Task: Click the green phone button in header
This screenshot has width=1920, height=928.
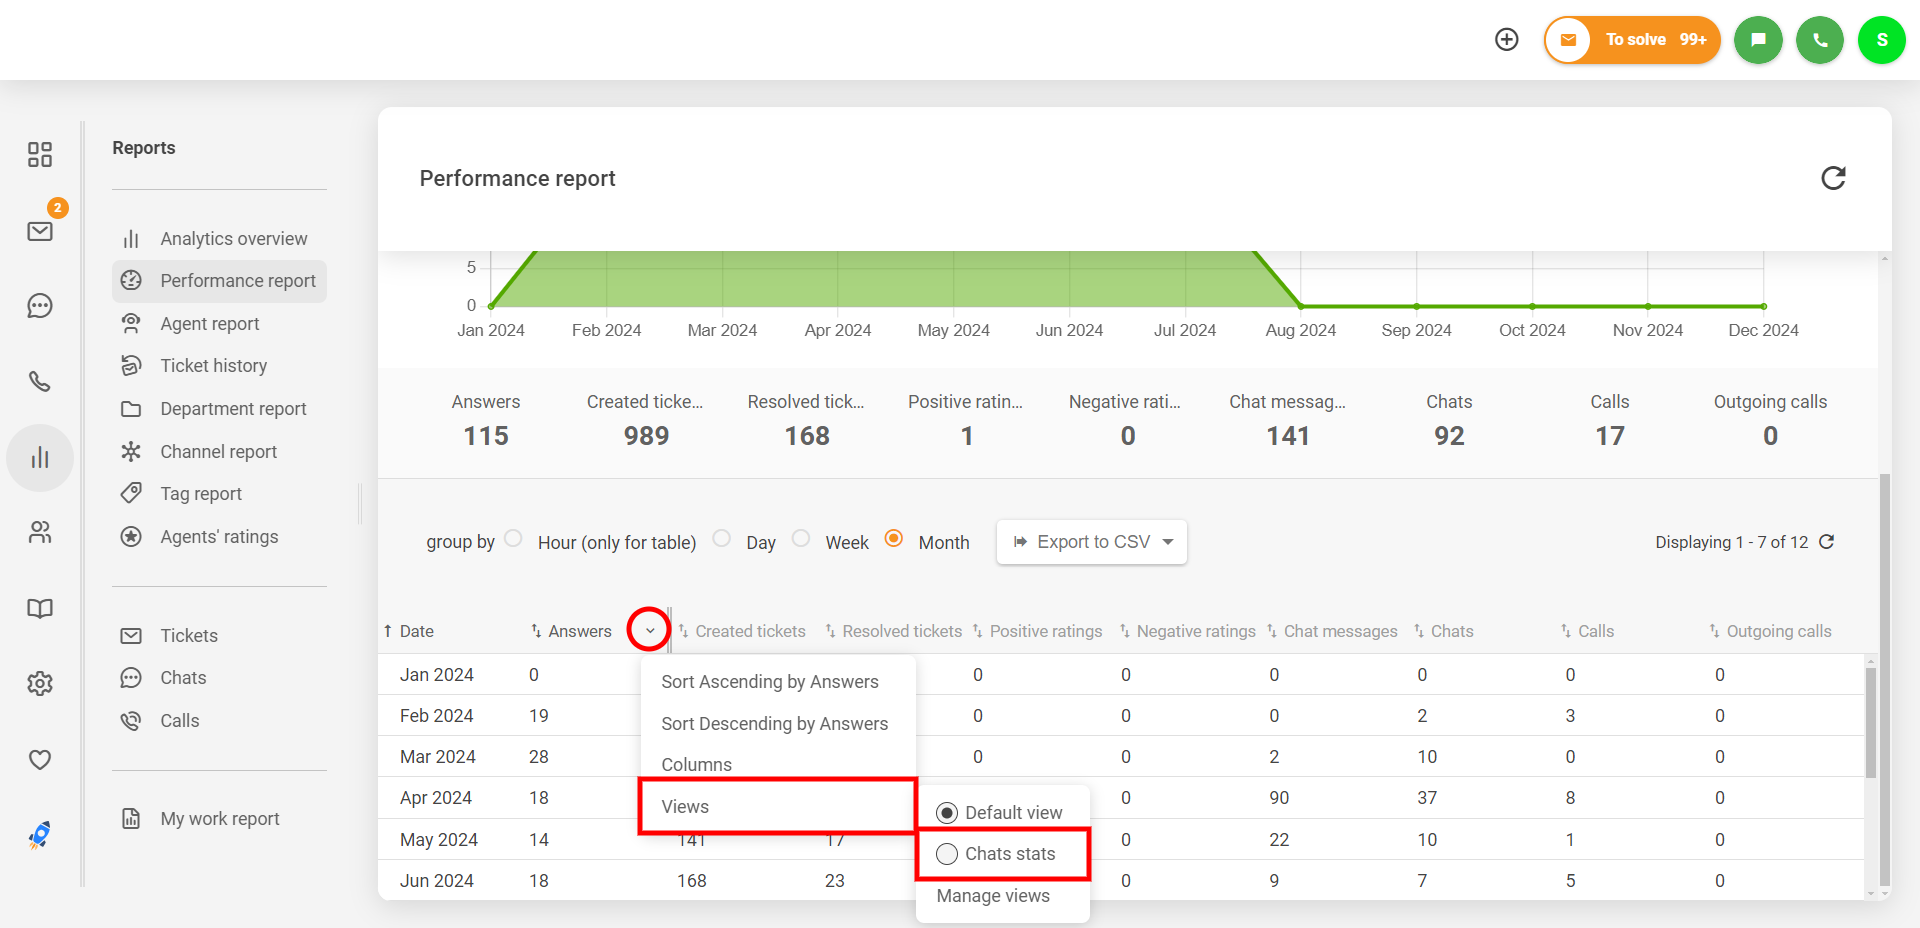Action: pos(1819,40)
